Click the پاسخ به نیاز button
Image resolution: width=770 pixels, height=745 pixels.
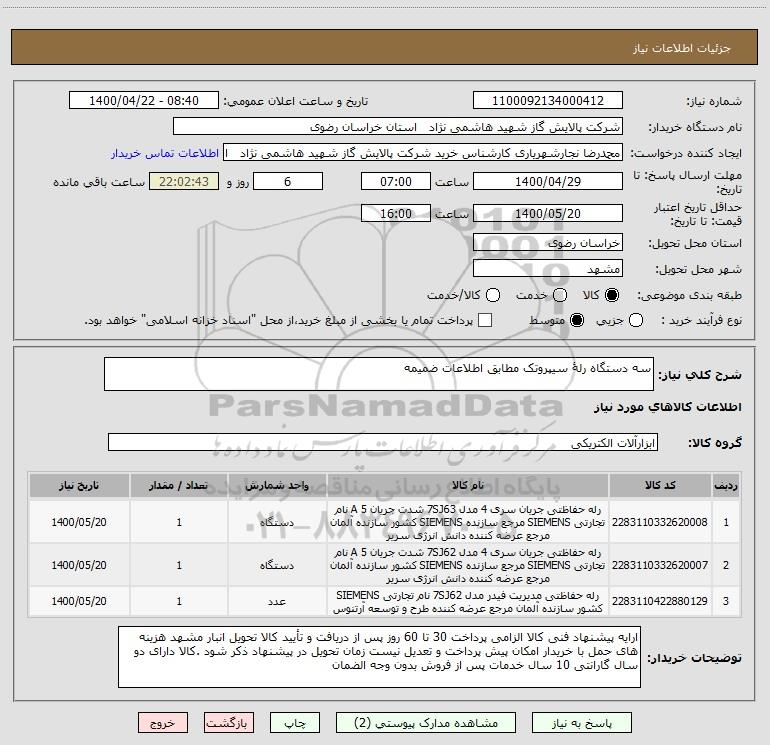581,723
